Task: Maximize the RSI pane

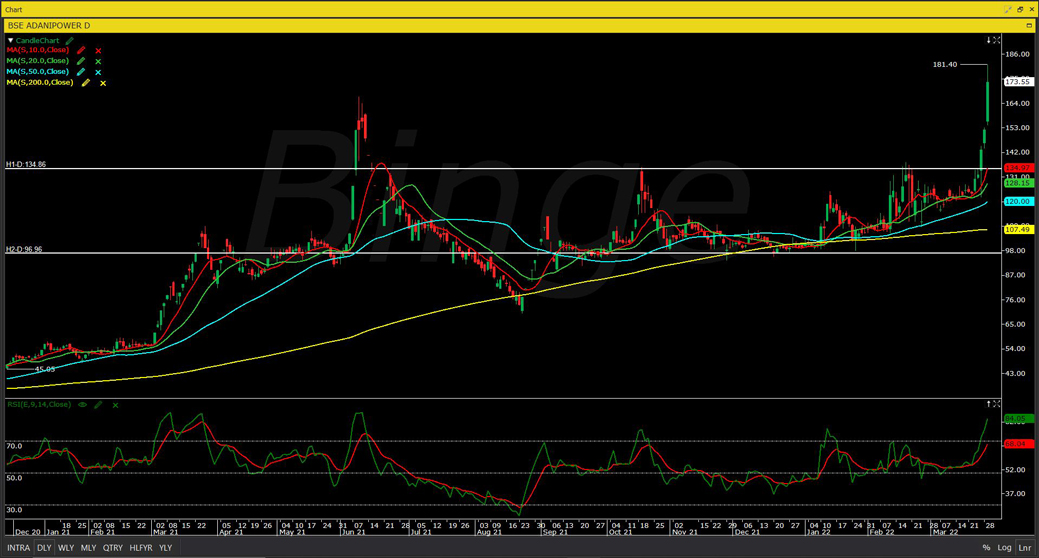Action: [997, 404]
